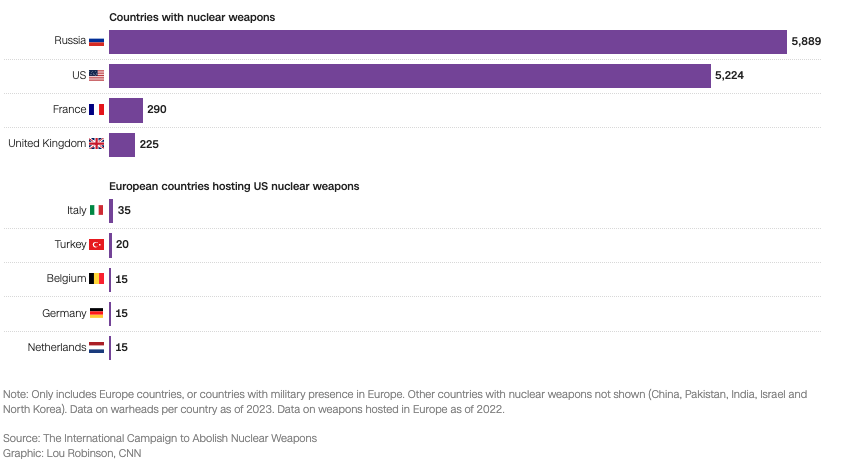This screenshot has width=858, height=473.
Task: Click the 'Countries with nuclear weapons' heading
Action: tap(192, 18)
